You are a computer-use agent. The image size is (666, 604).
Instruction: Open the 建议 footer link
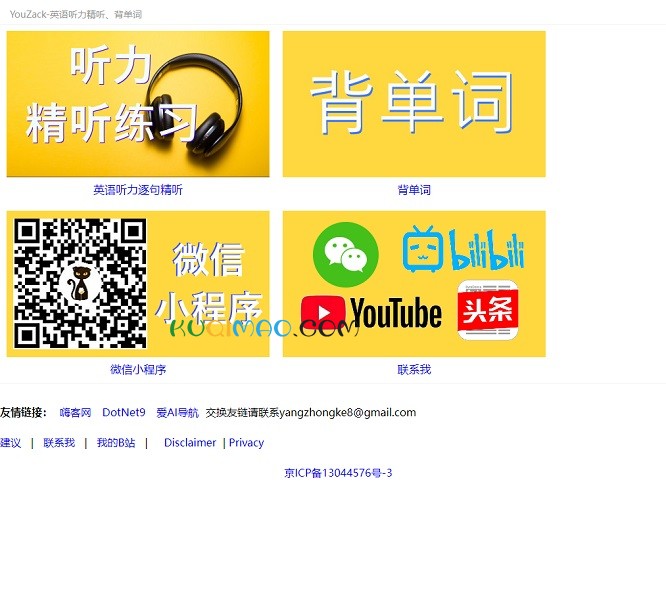11,443
